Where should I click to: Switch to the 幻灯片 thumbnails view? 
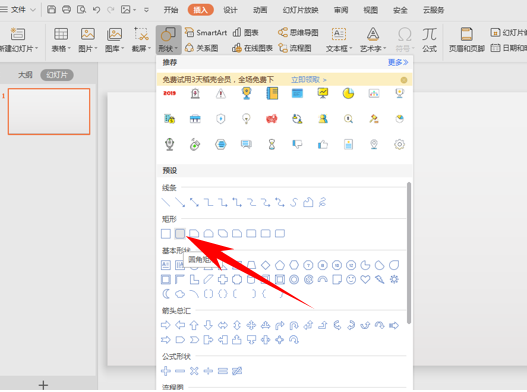[x=57, y=75]
